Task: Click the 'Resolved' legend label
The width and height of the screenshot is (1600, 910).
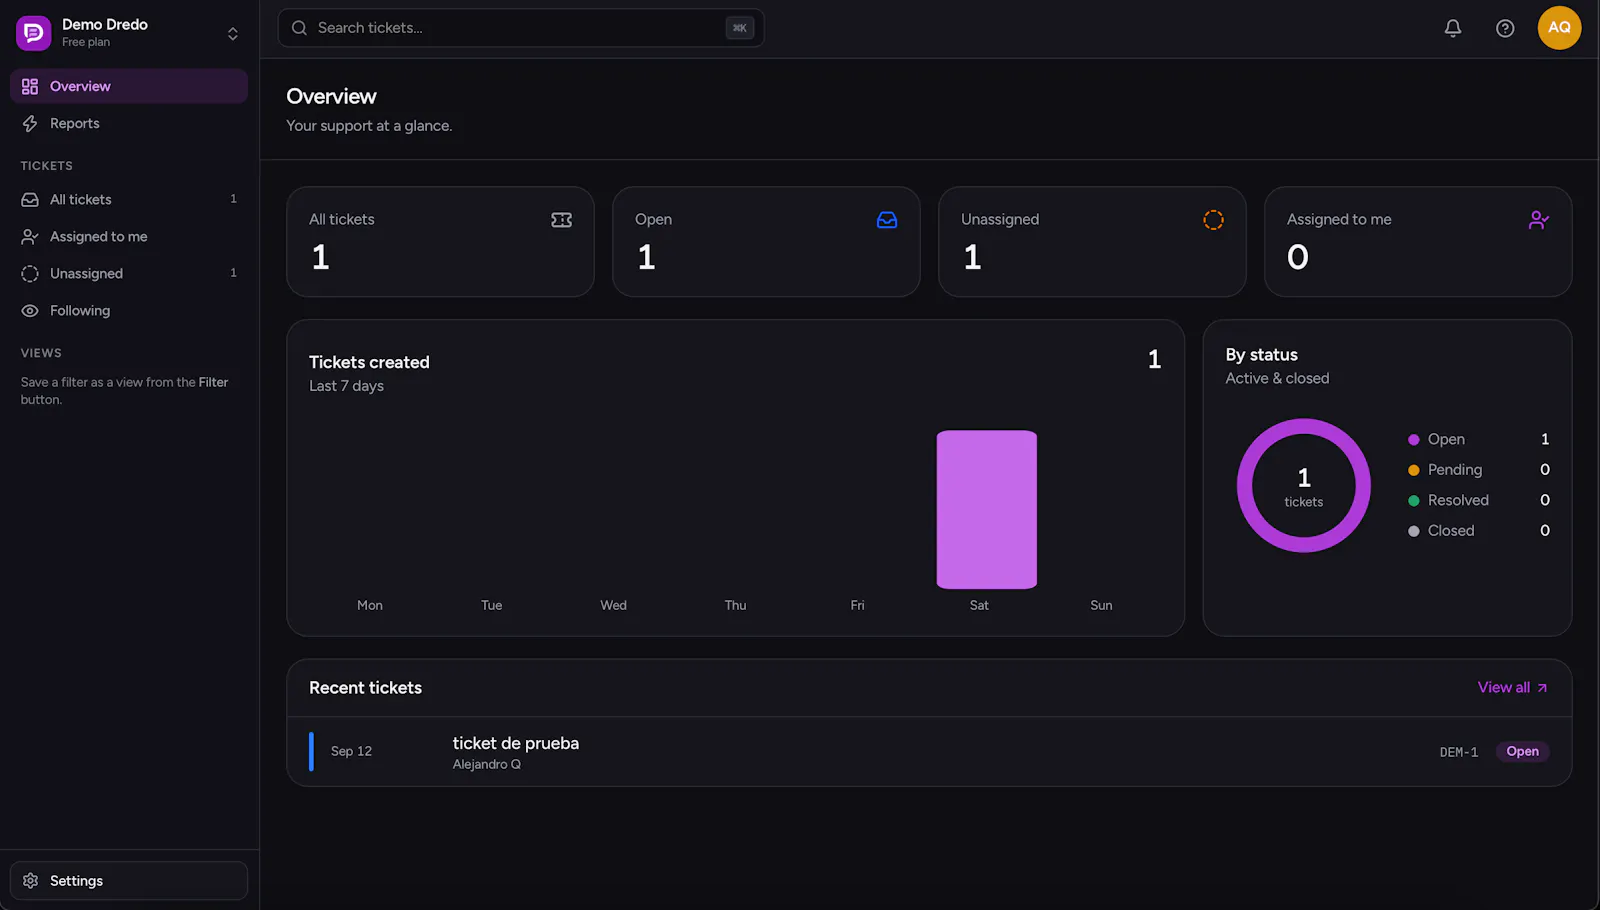Action: [1458, 500]
